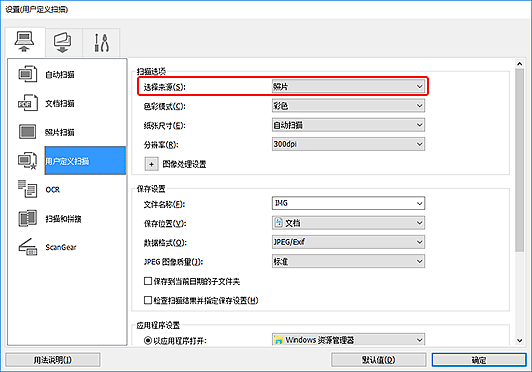Select 用户定义扫描 highlighted item
The width and height of the screenshot is (532, 372).
tap(85, 161)
